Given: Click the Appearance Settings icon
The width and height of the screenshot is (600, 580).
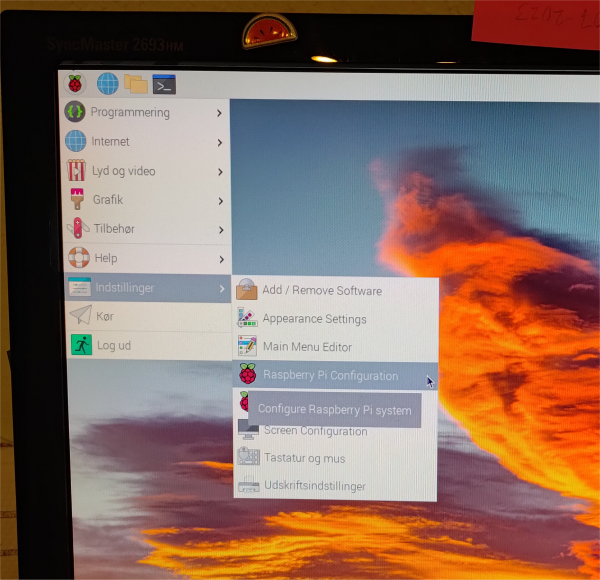Looking at the screenshot, I should click(247, 319).
